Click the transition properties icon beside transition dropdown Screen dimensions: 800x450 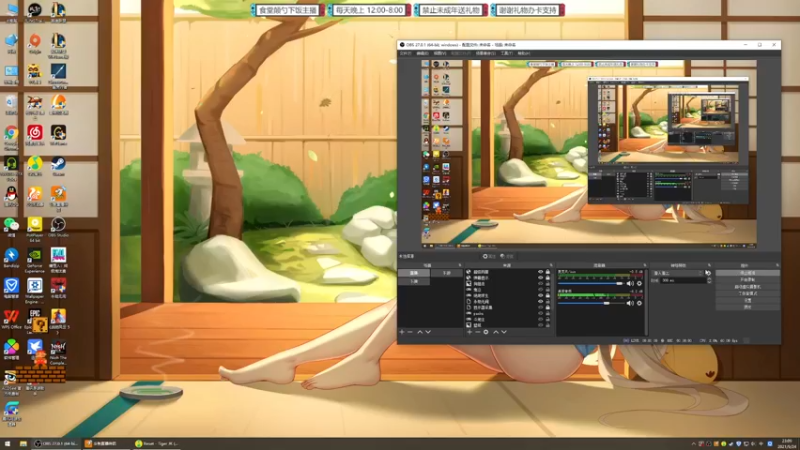pos(708,273)
